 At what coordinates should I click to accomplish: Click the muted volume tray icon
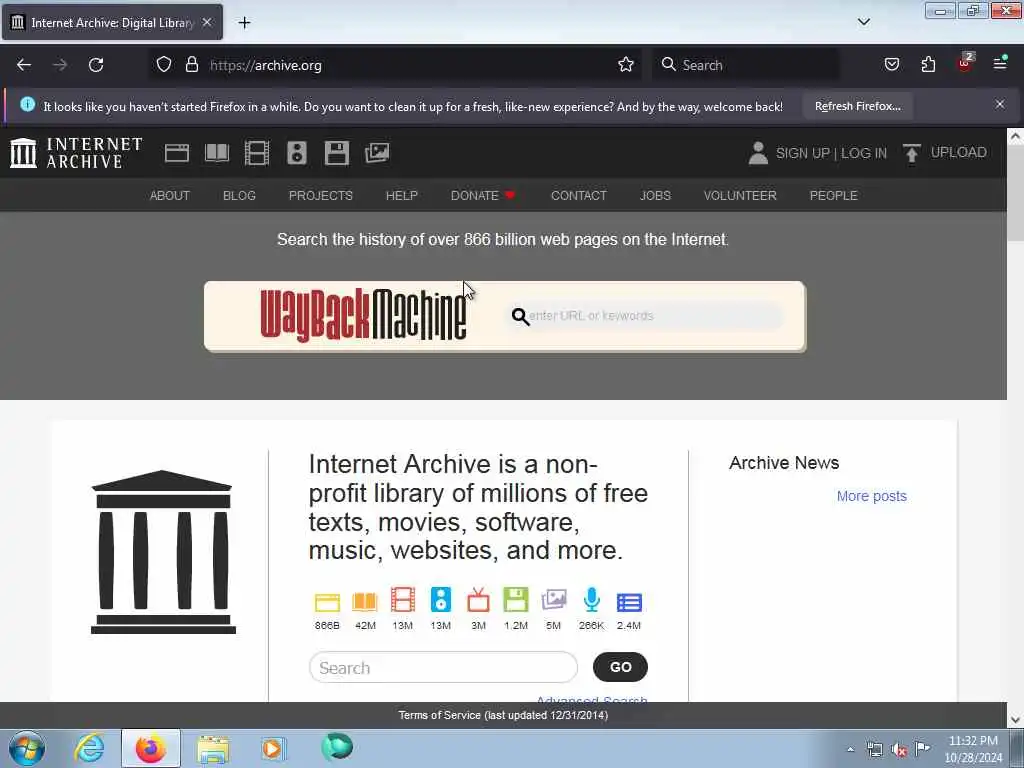tap(899, 750)
